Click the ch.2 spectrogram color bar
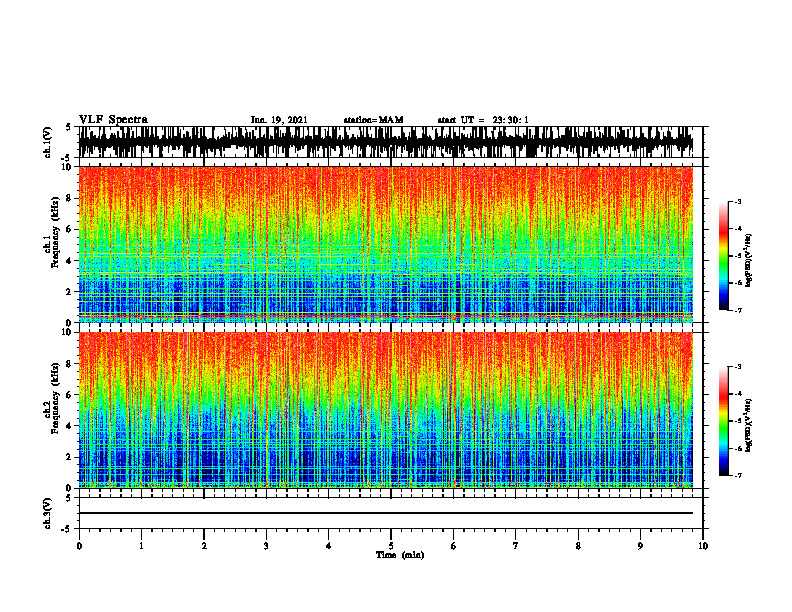Viewport: 792px width, 612px height. 724,421
